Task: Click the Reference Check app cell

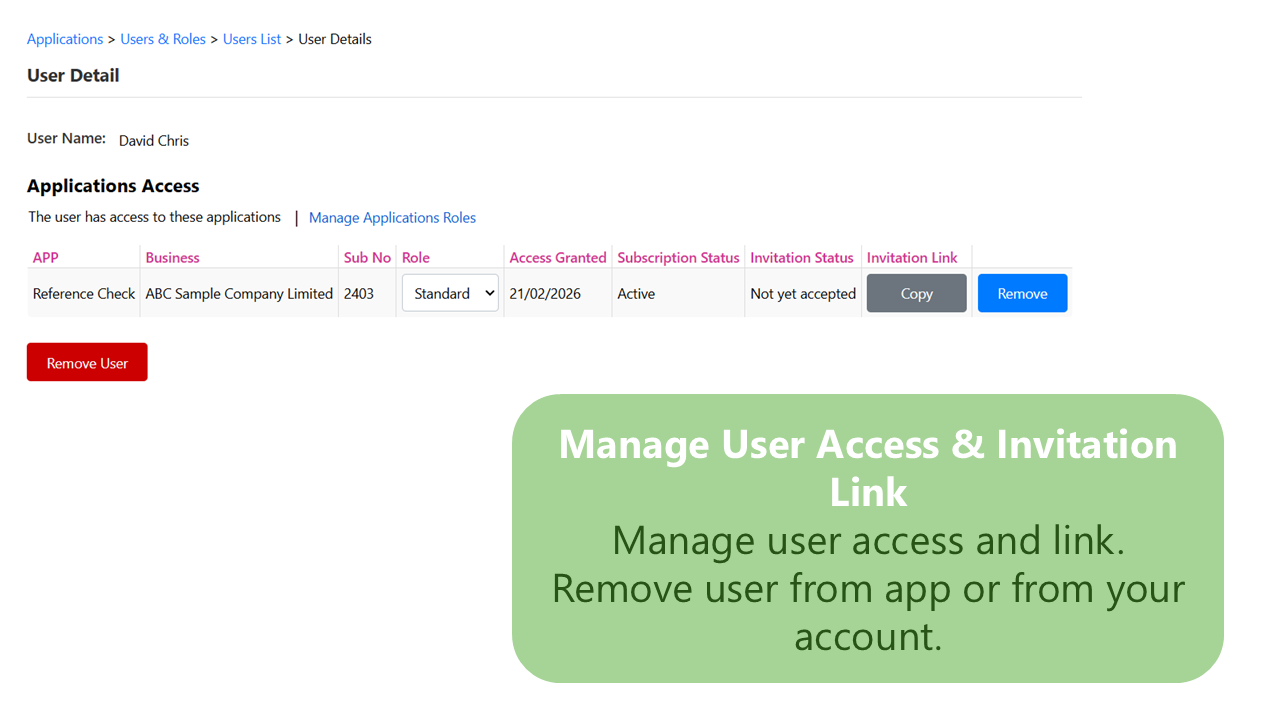Action: [83, 293]
